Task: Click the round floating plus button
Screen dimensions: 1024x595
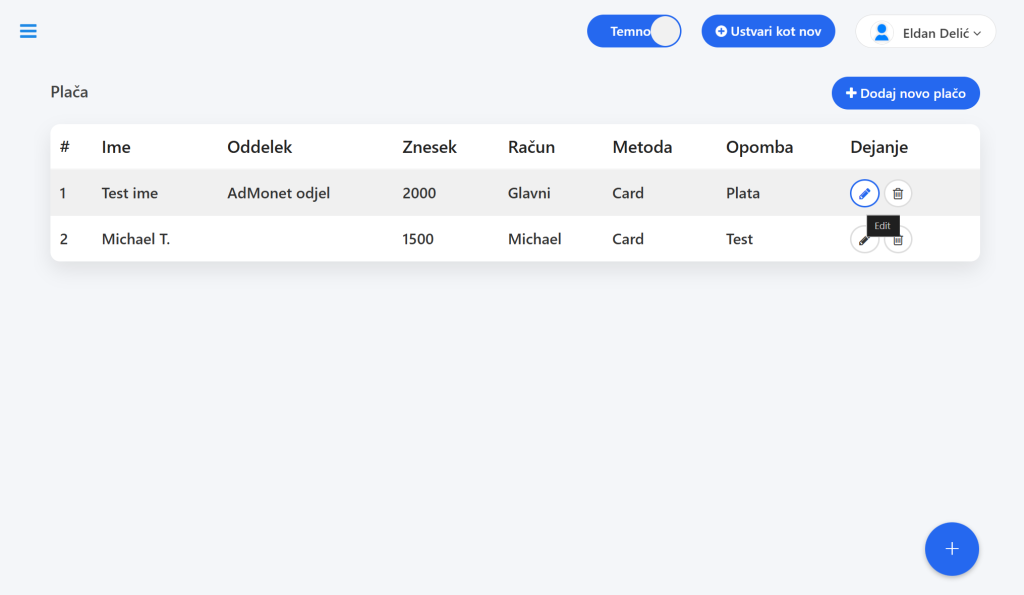Action: (x=952, y=549)
